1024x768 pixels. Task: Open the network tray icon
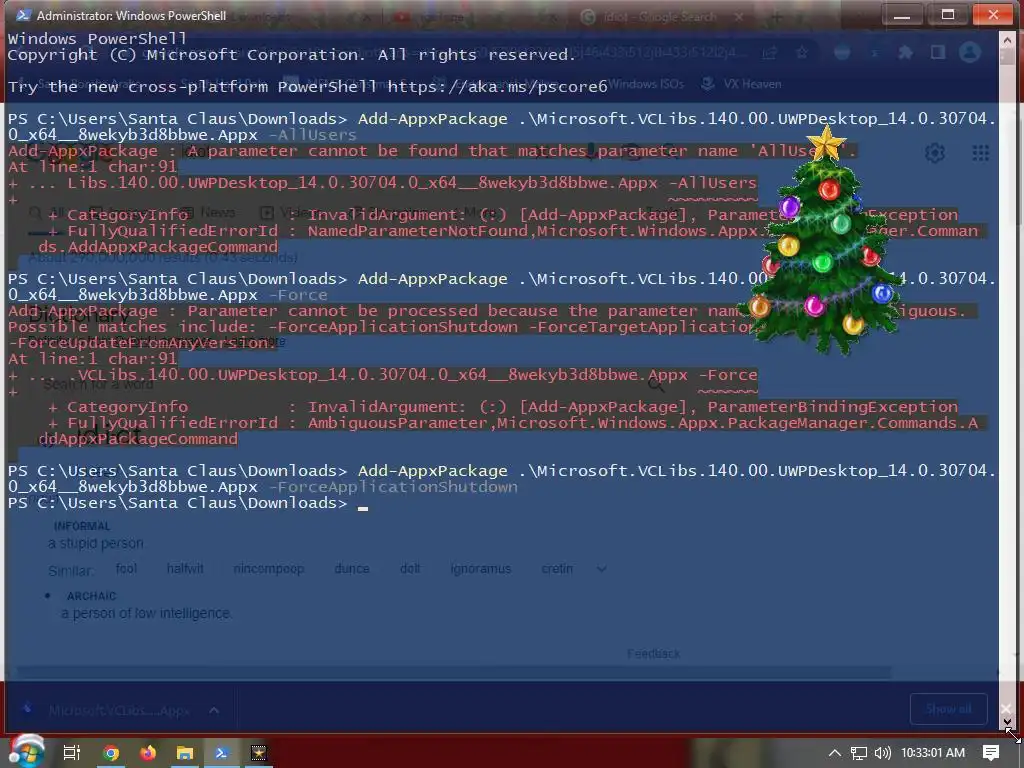(x=858, y=753)
